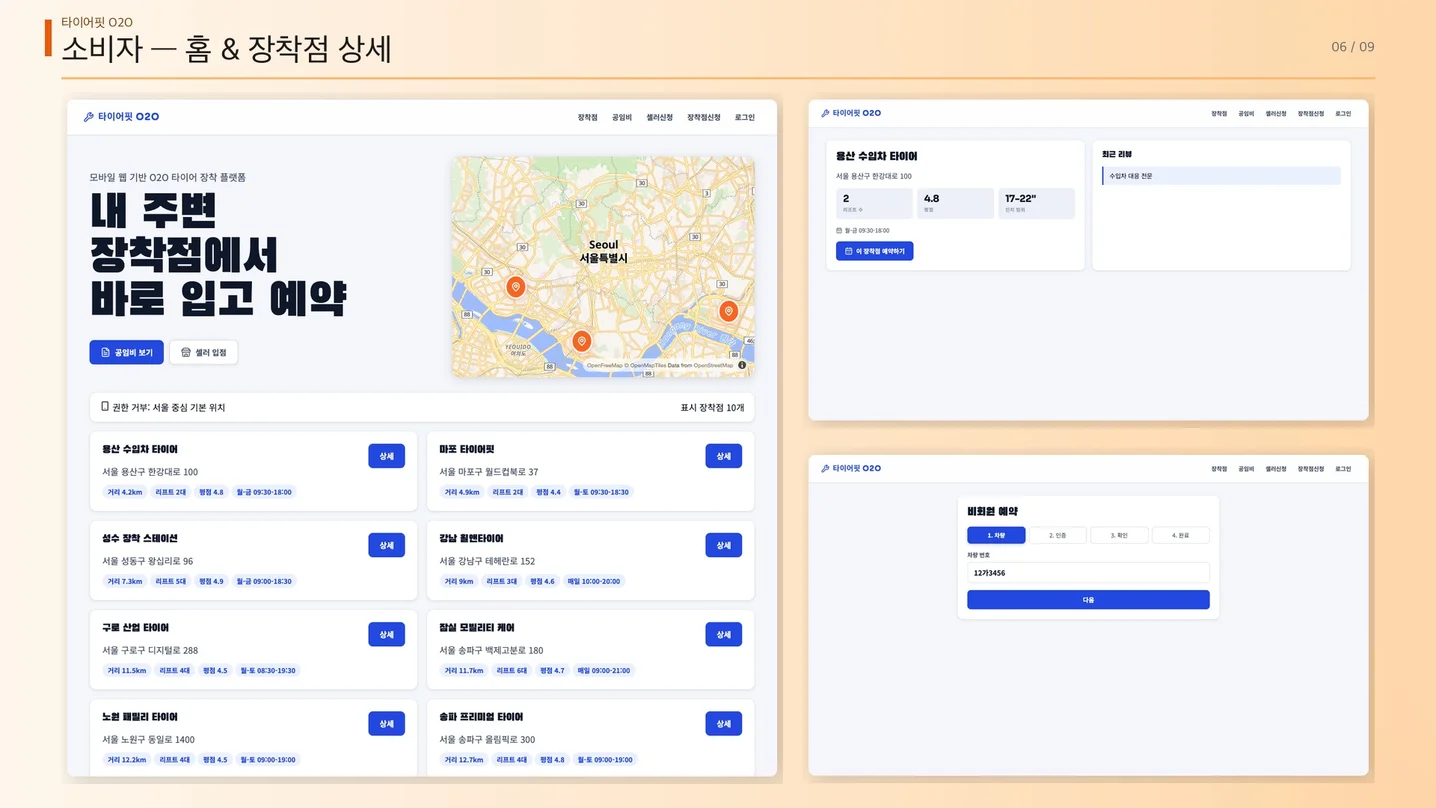Click the 서울 마포구 월드컵북로 37 address
1436x808 pixels.
coord(489,472)
